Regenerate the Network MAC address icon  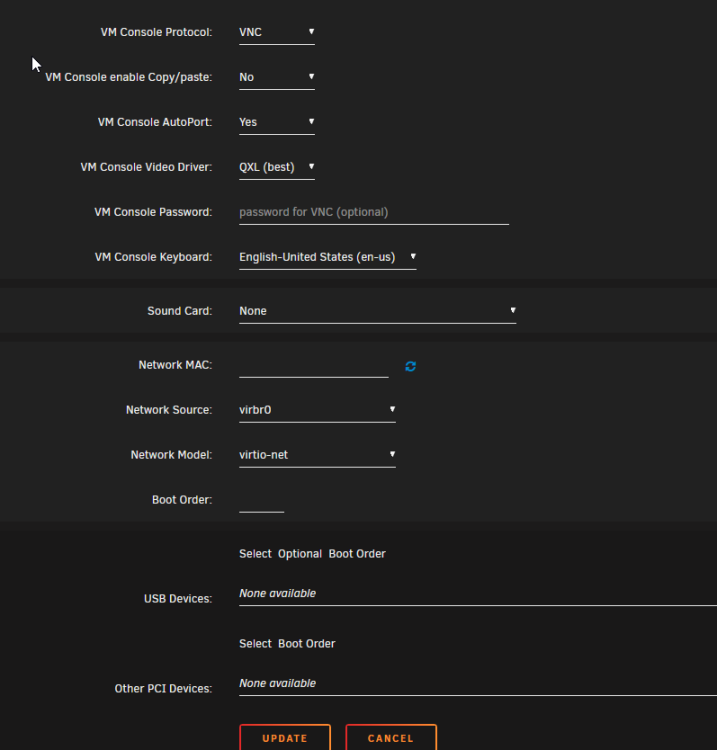click(x=410, y=366)
